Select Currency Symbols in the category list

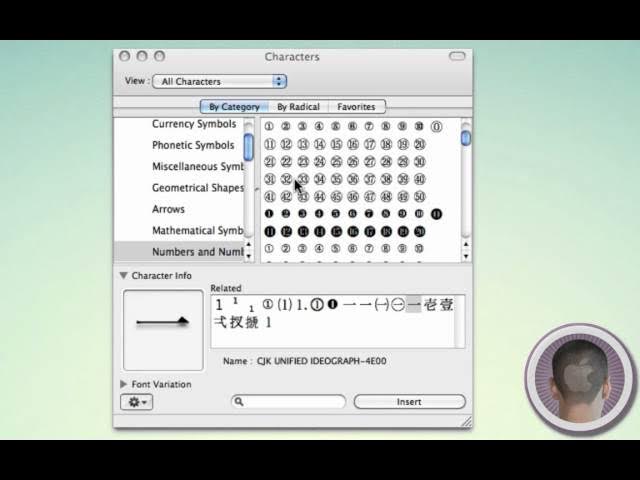(x=194, y=124)
